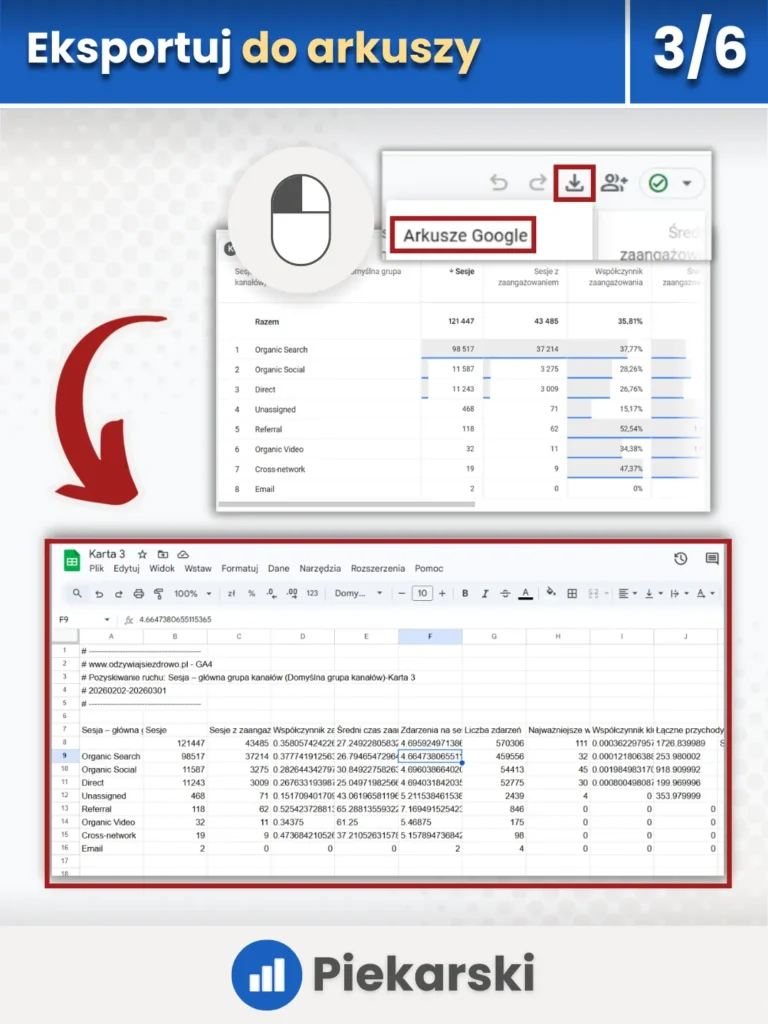Click the move to folder icon
Image resolution: width=768 pixels, height=1024 pixels.
click(163, 554)
